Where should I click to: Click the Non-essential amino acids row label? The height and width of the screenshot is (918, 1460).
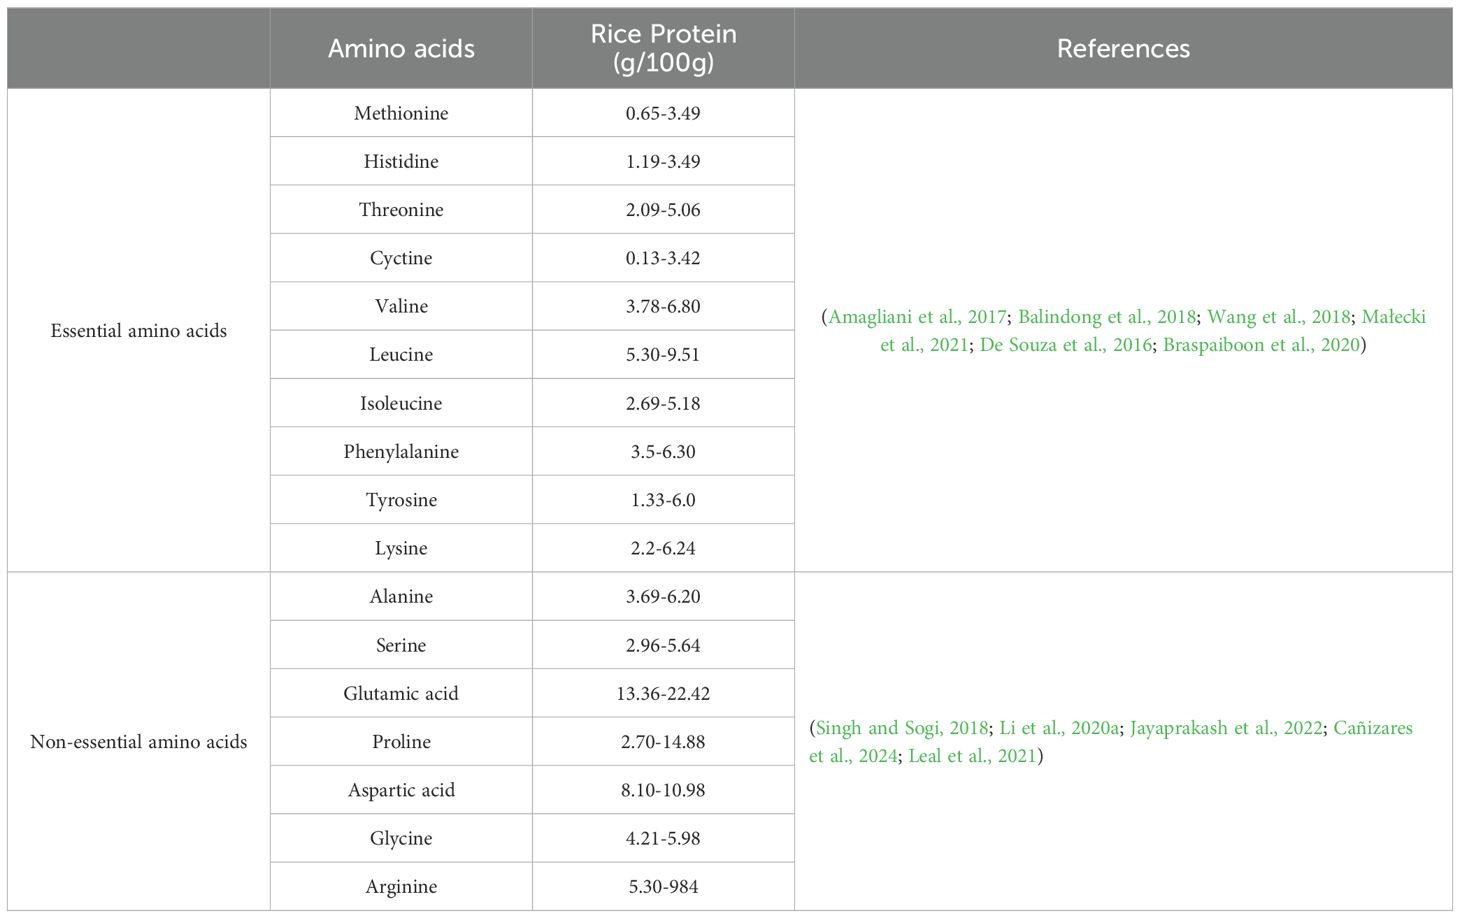tap(139, 742)
